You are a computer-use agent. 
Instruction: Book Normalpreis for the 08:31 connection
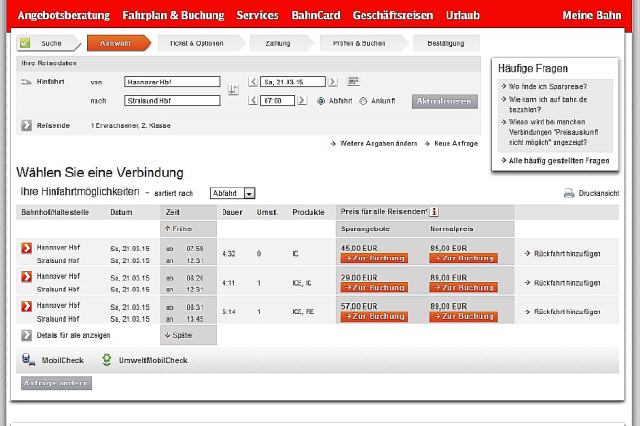tap(463, 317)
